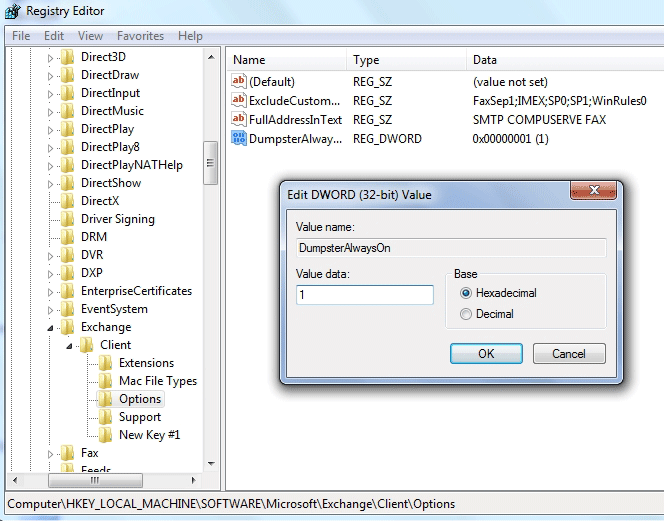This screenshot has width=664, height=521.
Task: Select the Decimal base option
Action: click(x=465, y=314)
